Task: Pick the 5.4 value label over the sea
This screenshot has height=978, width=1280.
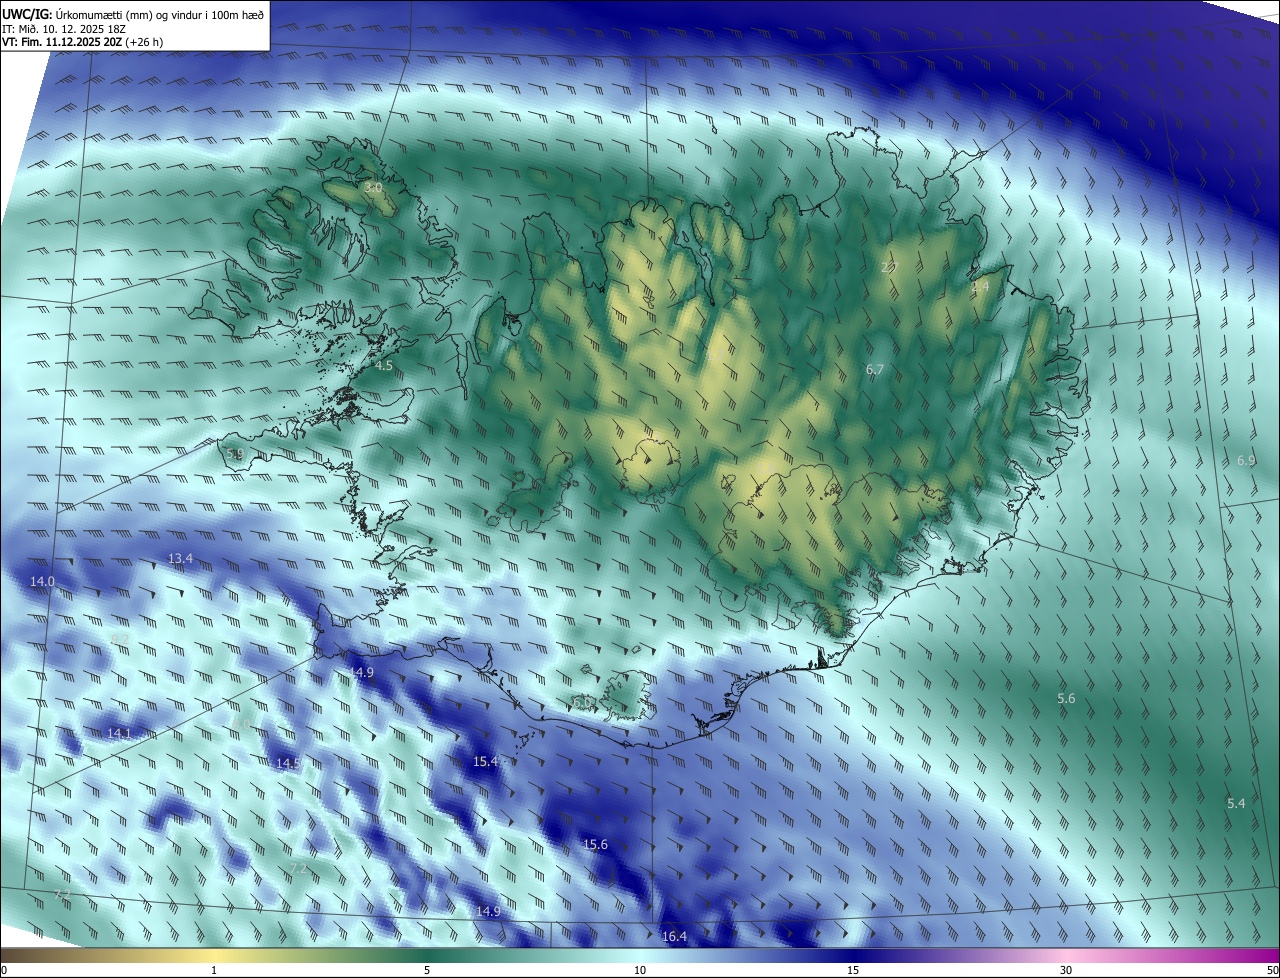Action: 1236,804
